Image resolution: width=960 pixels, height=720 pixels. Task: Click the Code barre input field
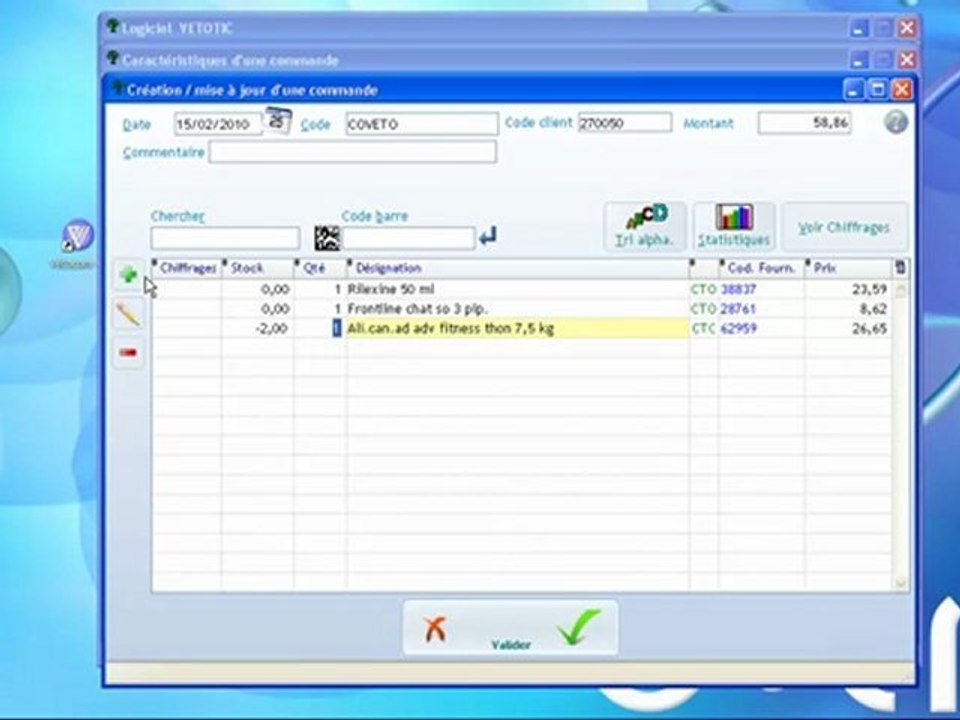point(408,238)
